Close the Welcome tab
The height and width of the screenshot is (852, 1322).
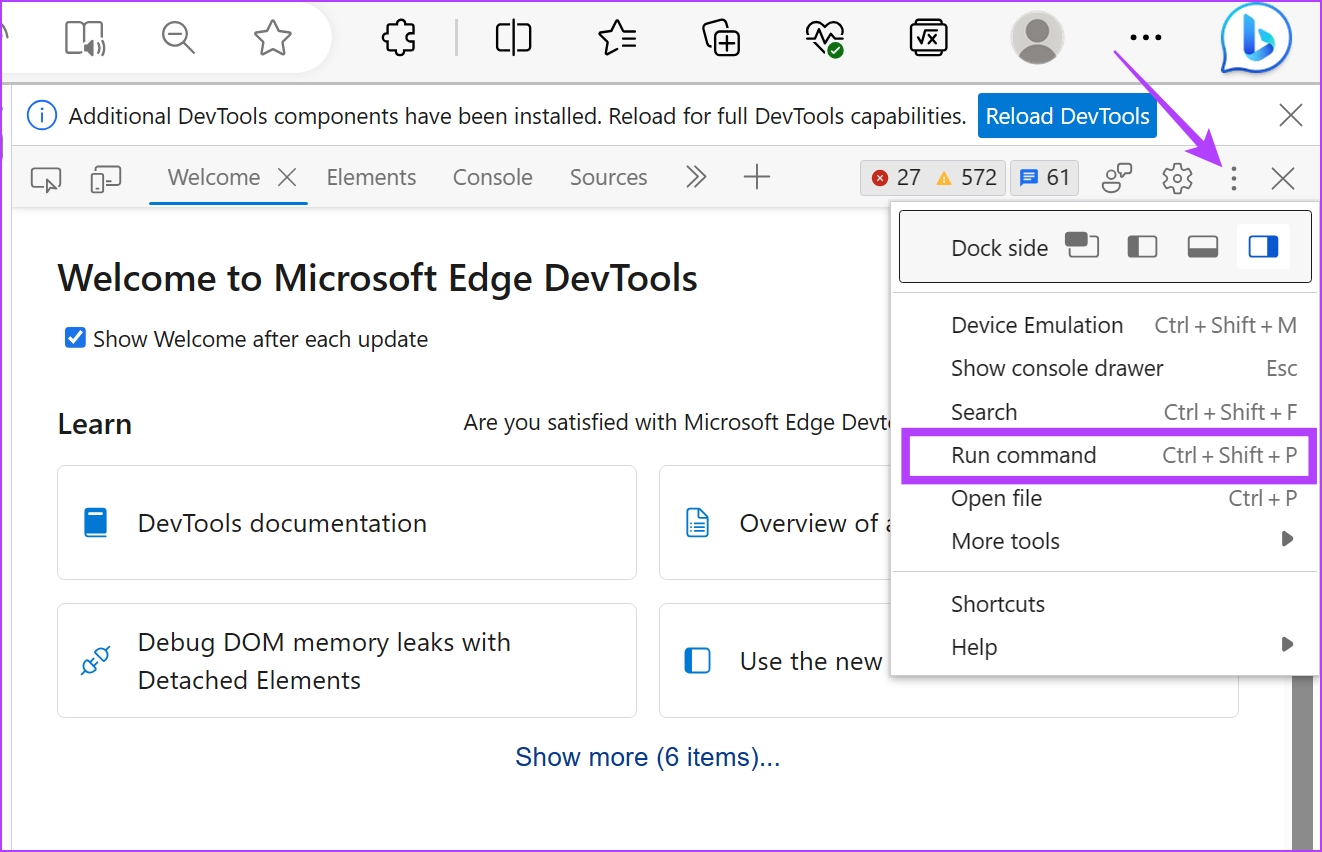287,178
